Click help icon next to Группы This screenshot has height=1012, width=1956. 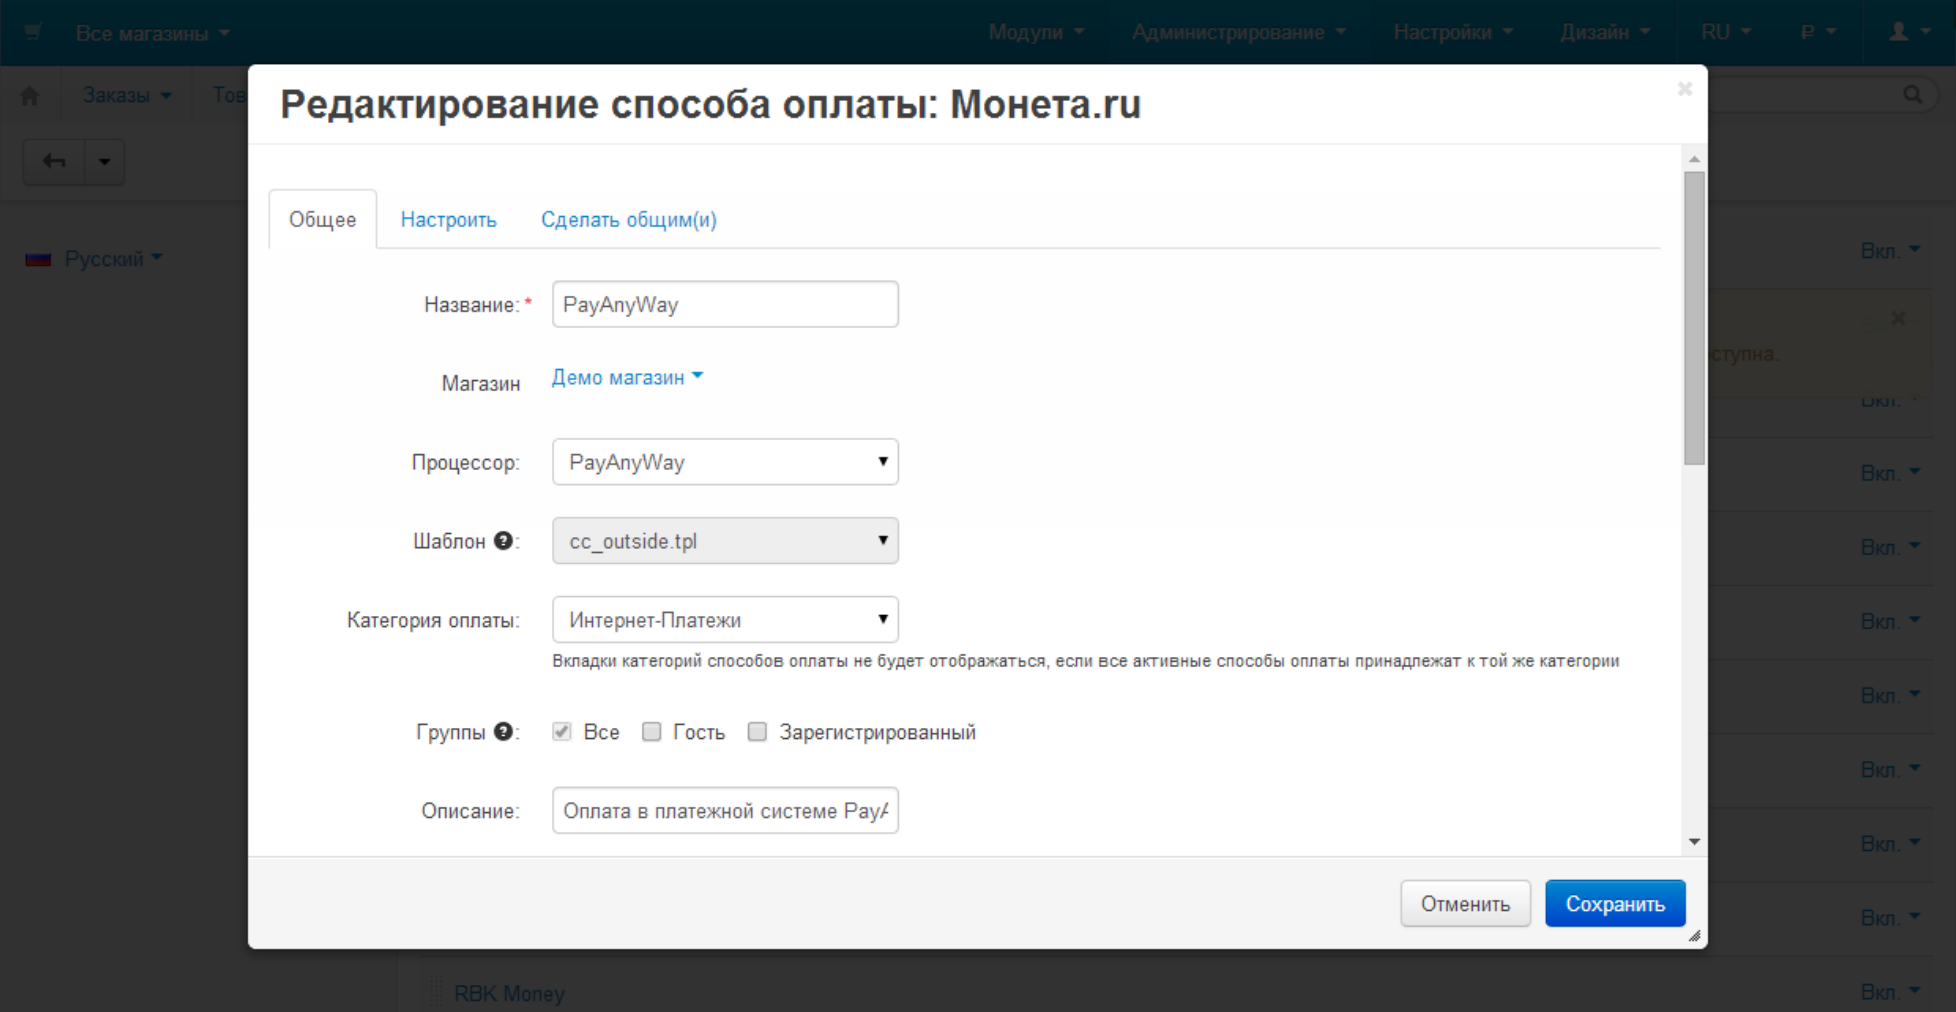[x=503, y=731]
